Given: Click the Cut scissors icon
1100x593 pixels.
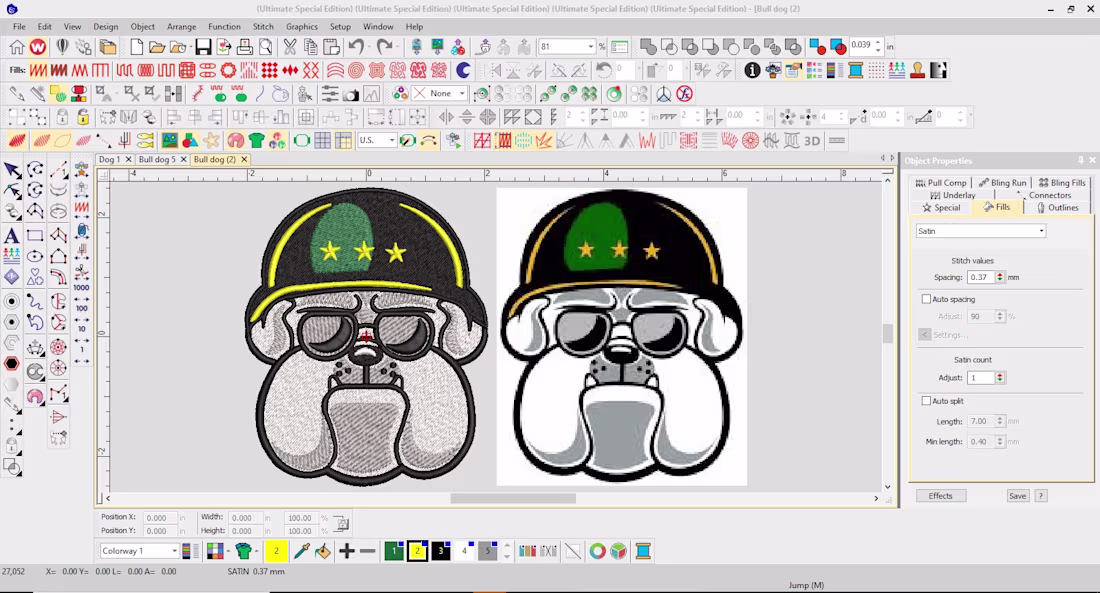Looking at the screenshot, I should point(290,47).
